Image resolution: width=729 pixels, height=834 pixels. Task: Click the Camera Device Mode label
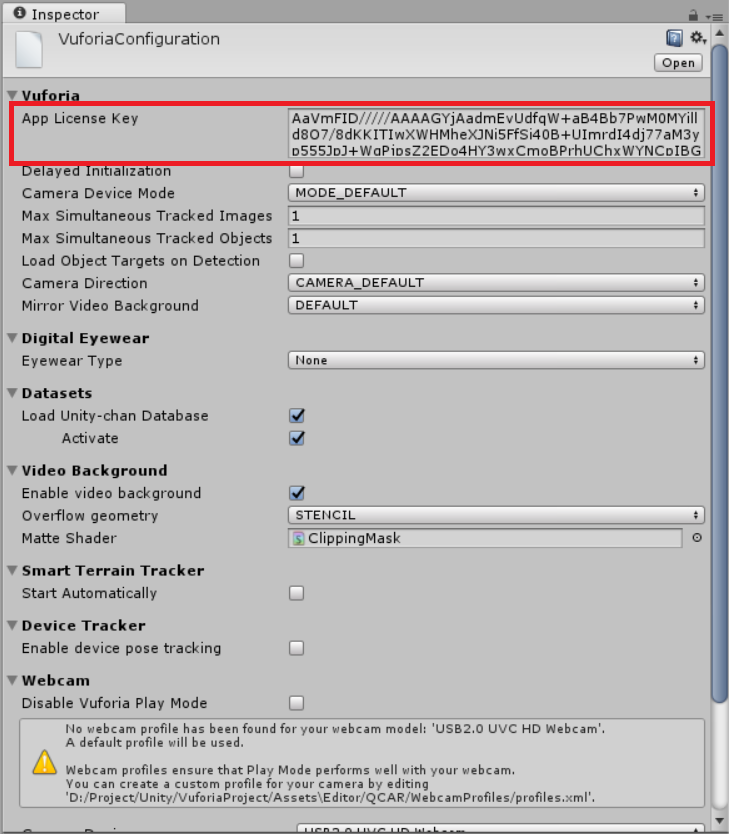tap(98, 193)
